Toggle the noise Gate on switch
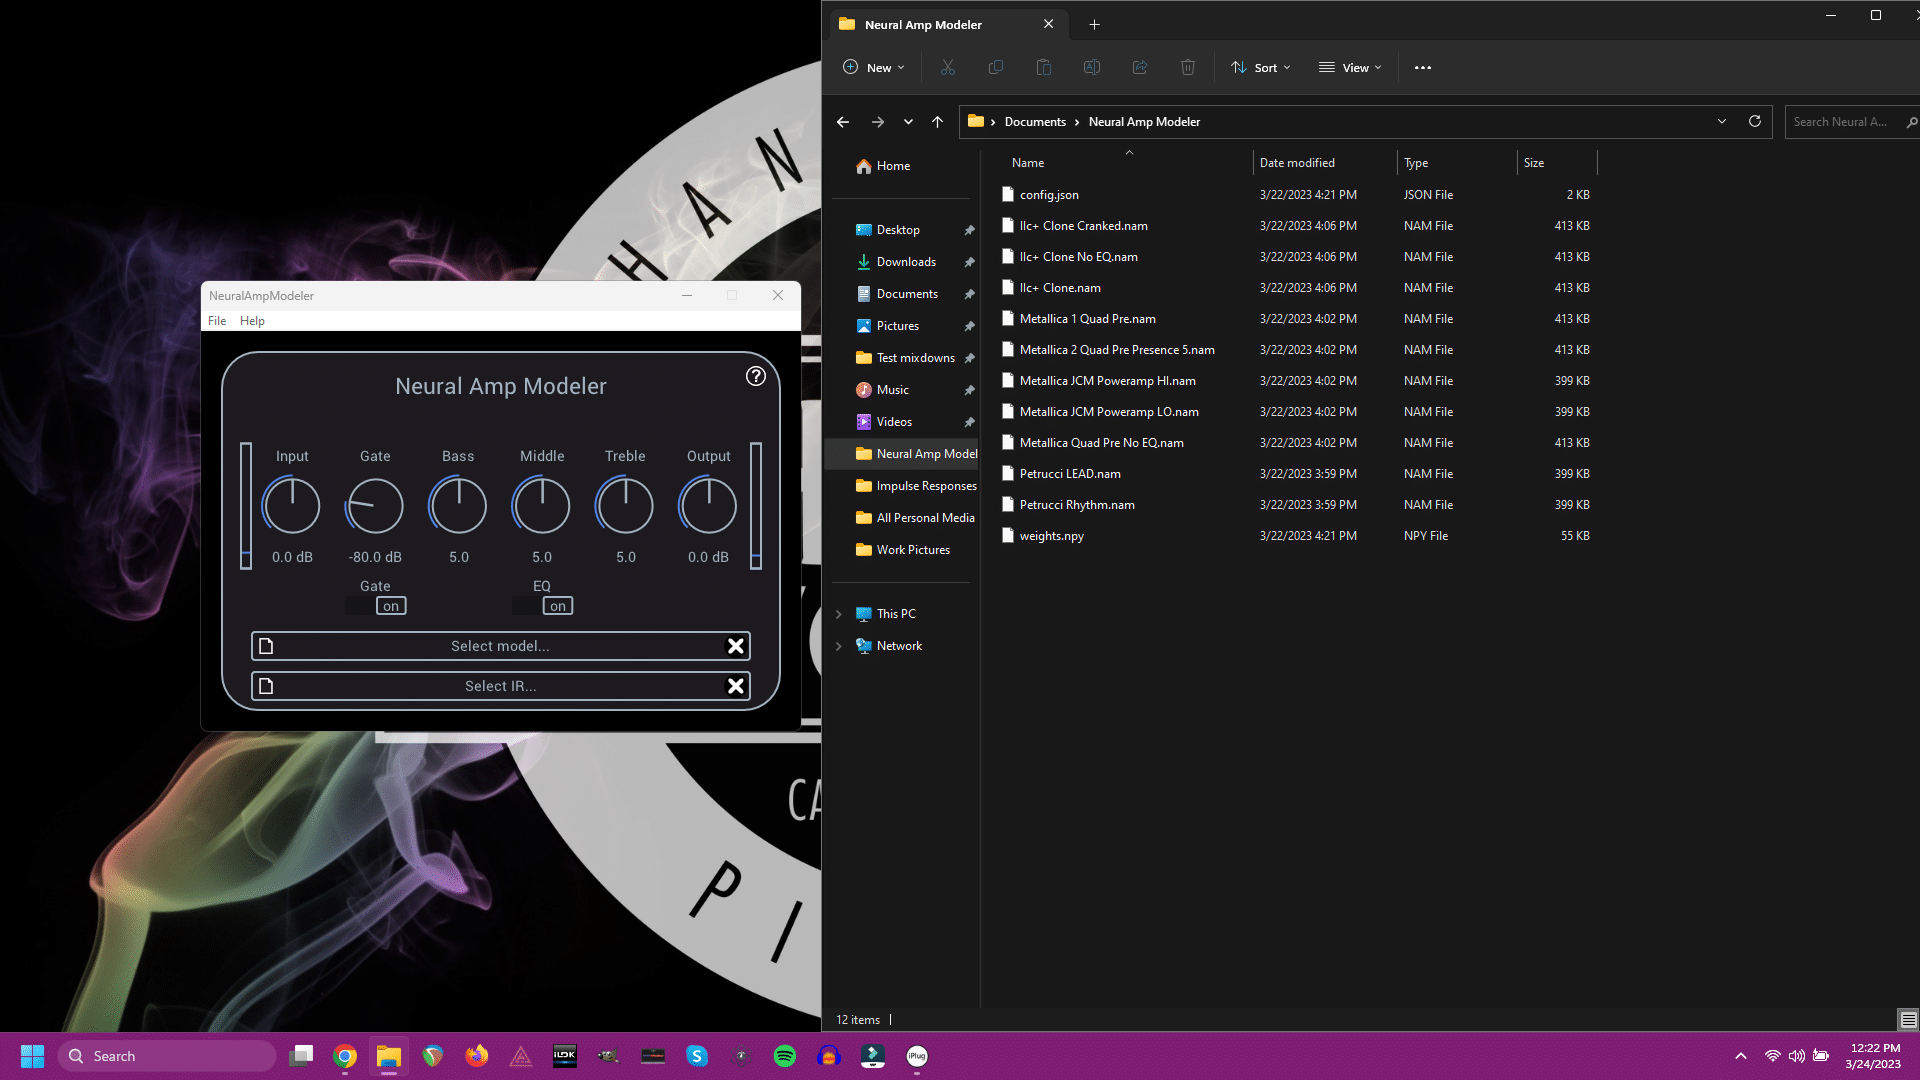Image resolution: width=1920 pixels, height=1080 pixels. 391,606
